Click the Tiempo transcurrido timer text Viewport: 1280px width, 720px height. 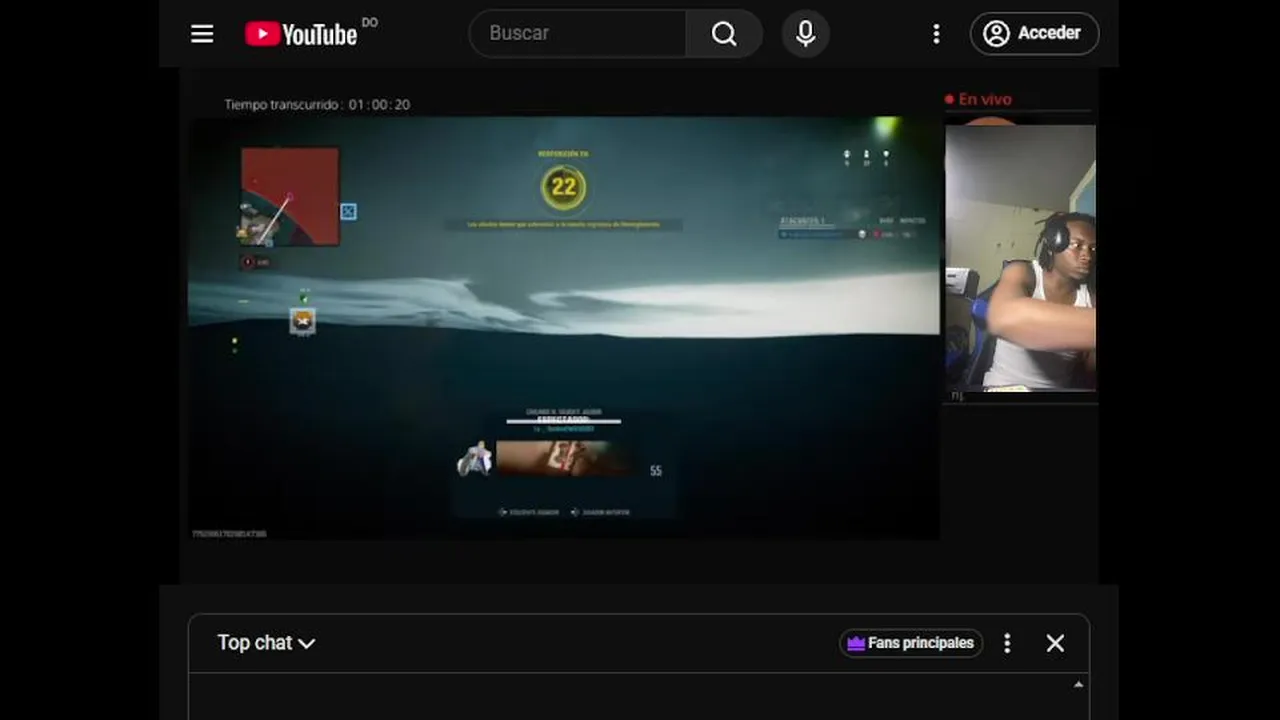(317, 104)
